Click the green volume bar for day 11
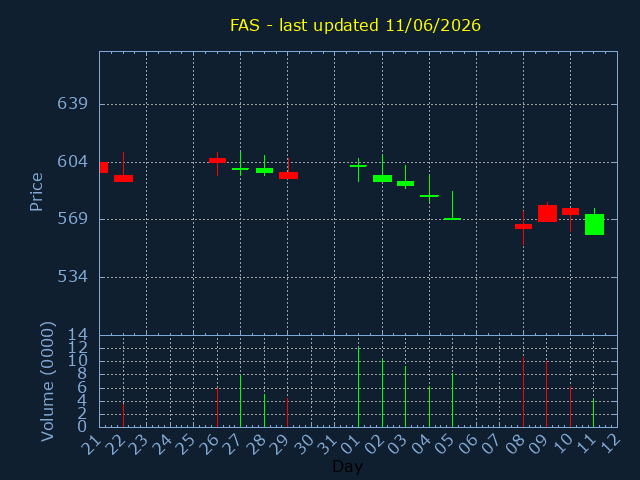Image resolution: width=640 pixels, height=480 pixels. point(593,413)
